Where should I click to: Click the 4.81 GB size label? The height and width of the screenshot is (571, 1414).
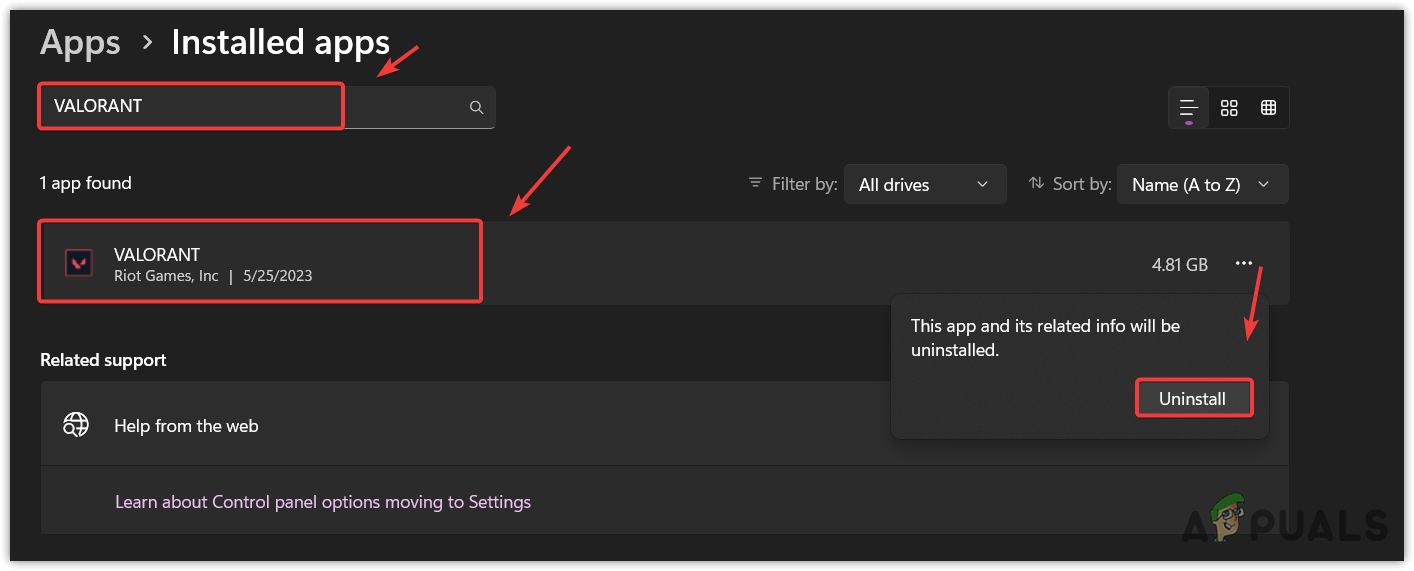coord(1179,264)
